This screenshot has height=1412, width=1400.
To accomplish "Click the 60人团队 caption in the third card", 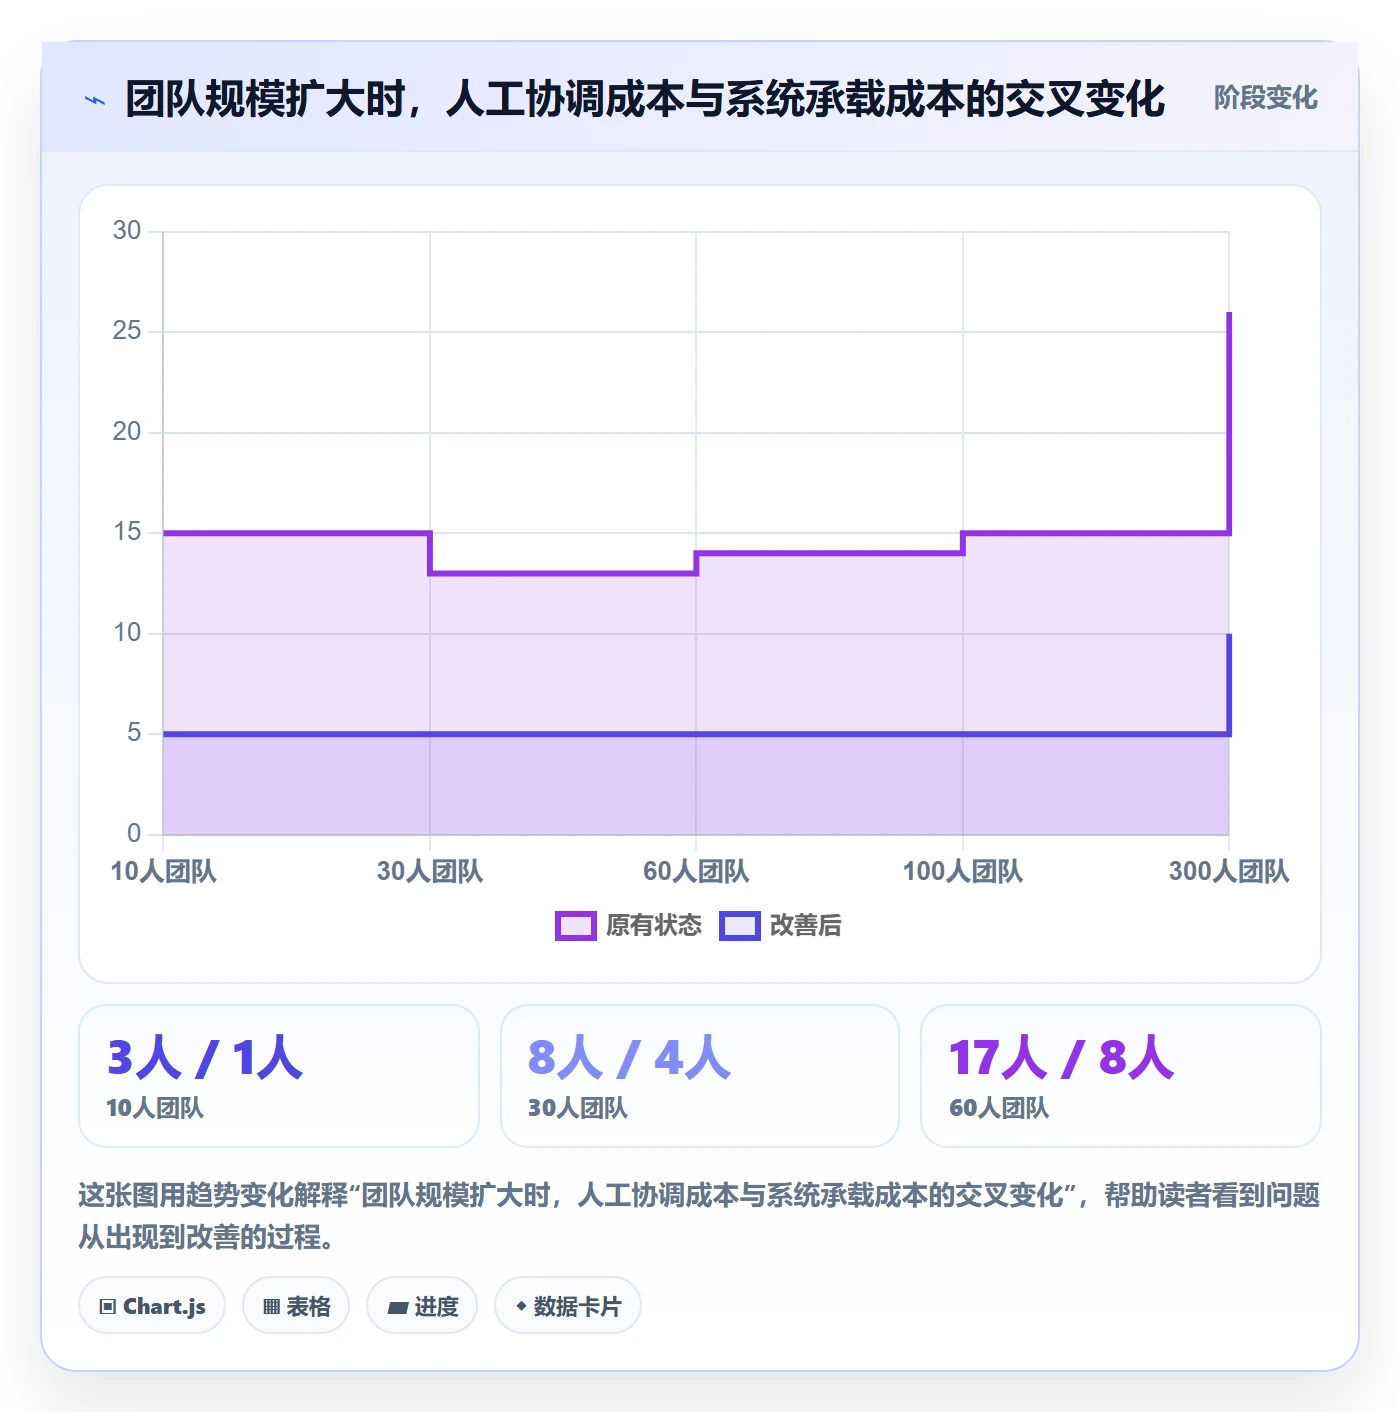I will coord(999,1108).
